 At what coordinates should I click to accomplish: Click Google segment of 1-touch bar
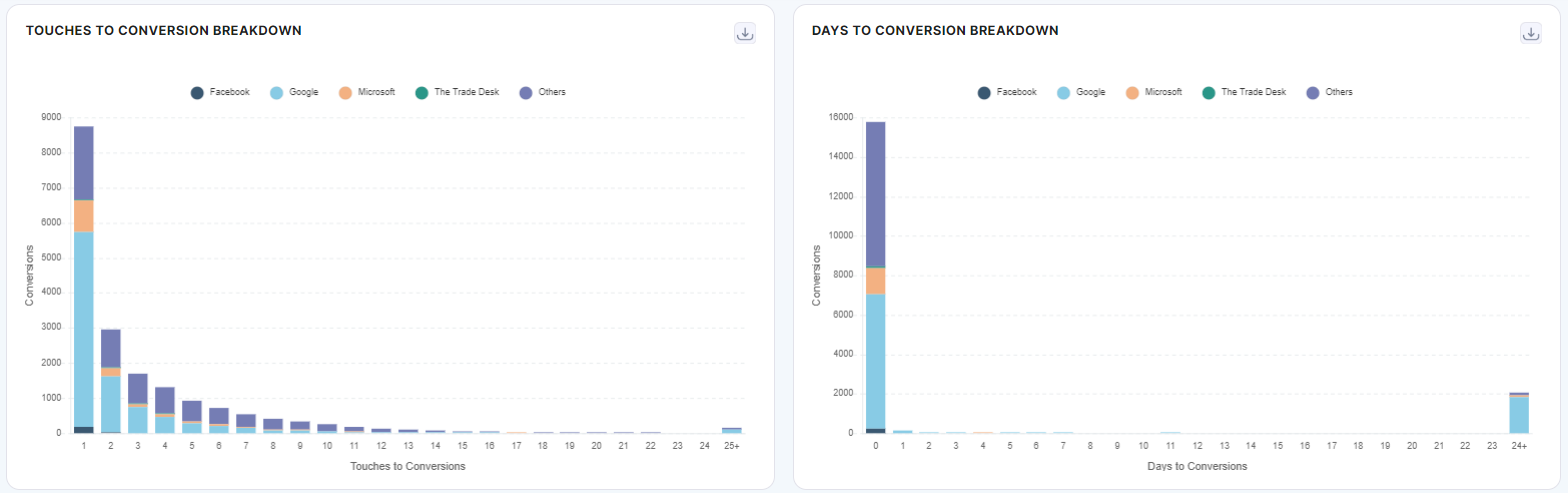[x=84, y=330]
